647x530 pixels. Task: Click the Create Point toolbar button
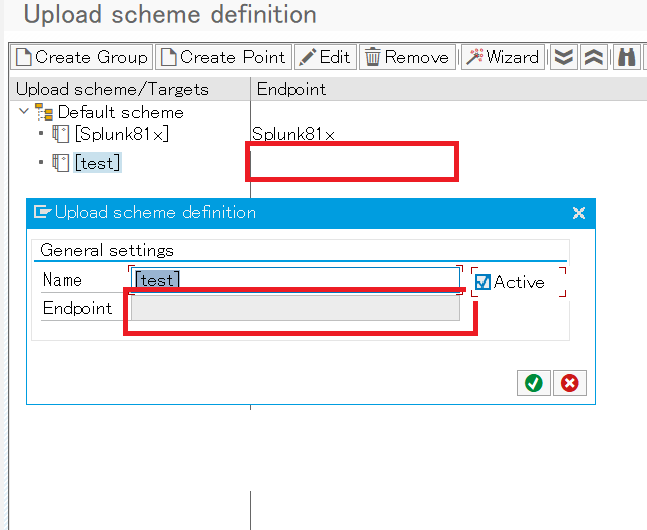click(x=223, y=57)
